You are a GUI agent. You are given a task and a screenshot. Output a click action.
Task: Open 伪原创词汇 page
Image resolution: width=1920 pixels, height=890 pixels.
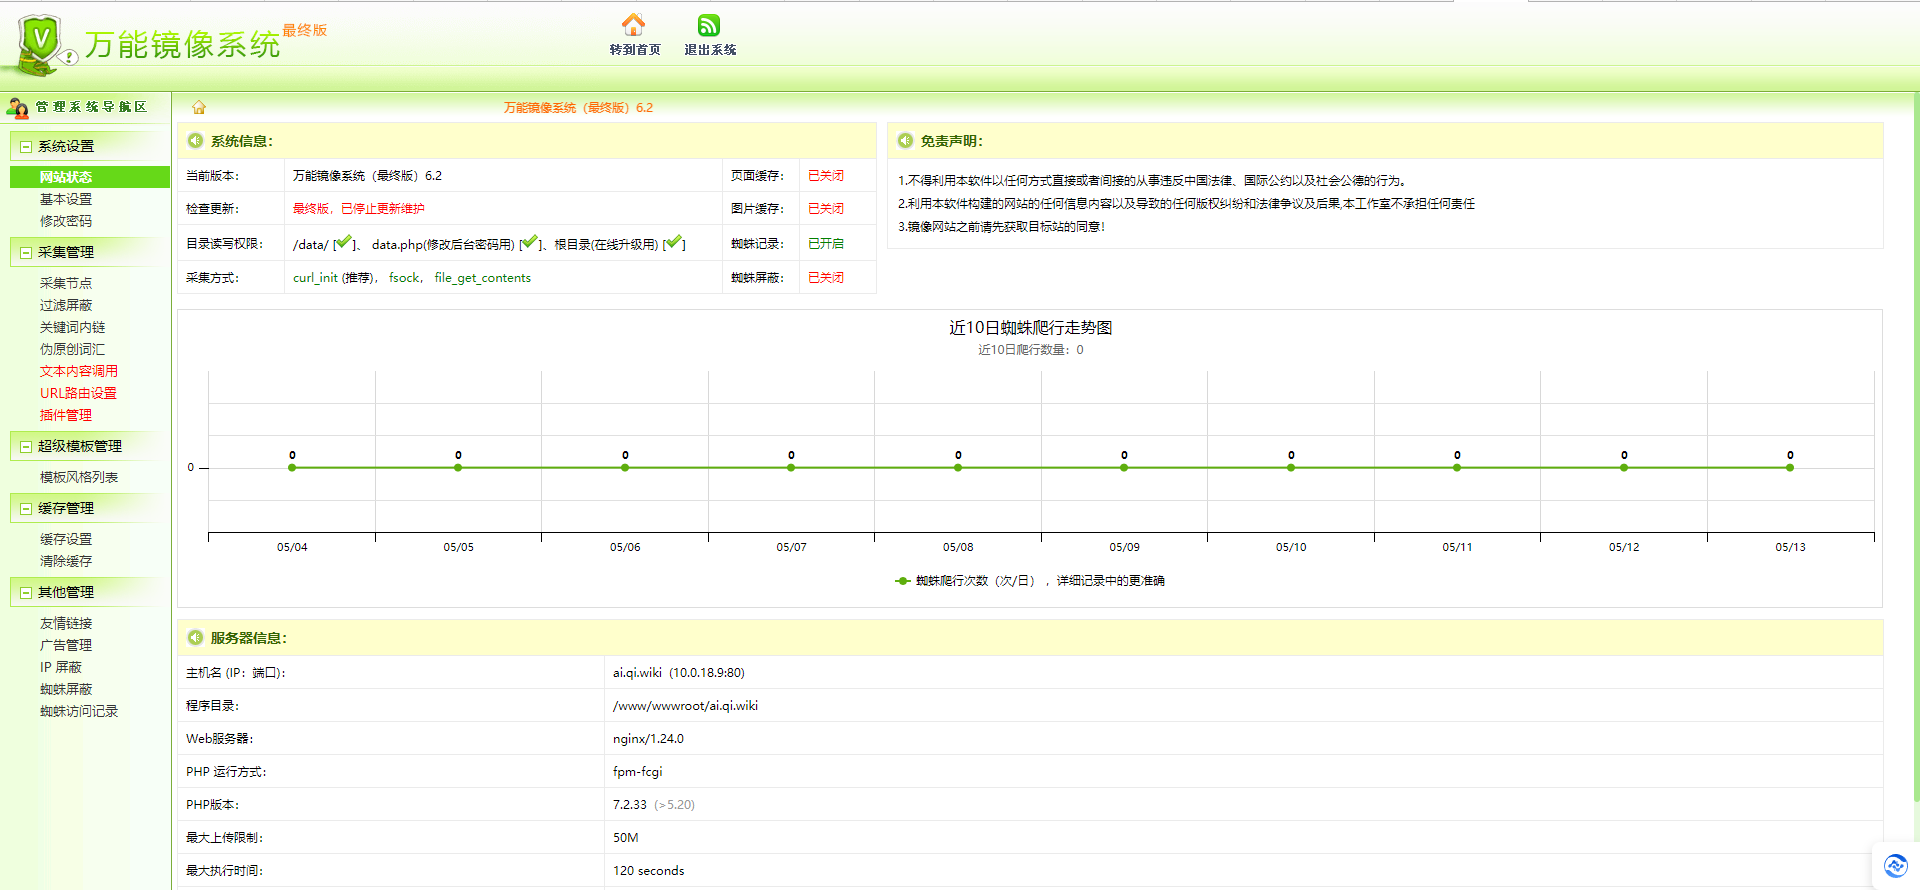(x=72, y=349)
